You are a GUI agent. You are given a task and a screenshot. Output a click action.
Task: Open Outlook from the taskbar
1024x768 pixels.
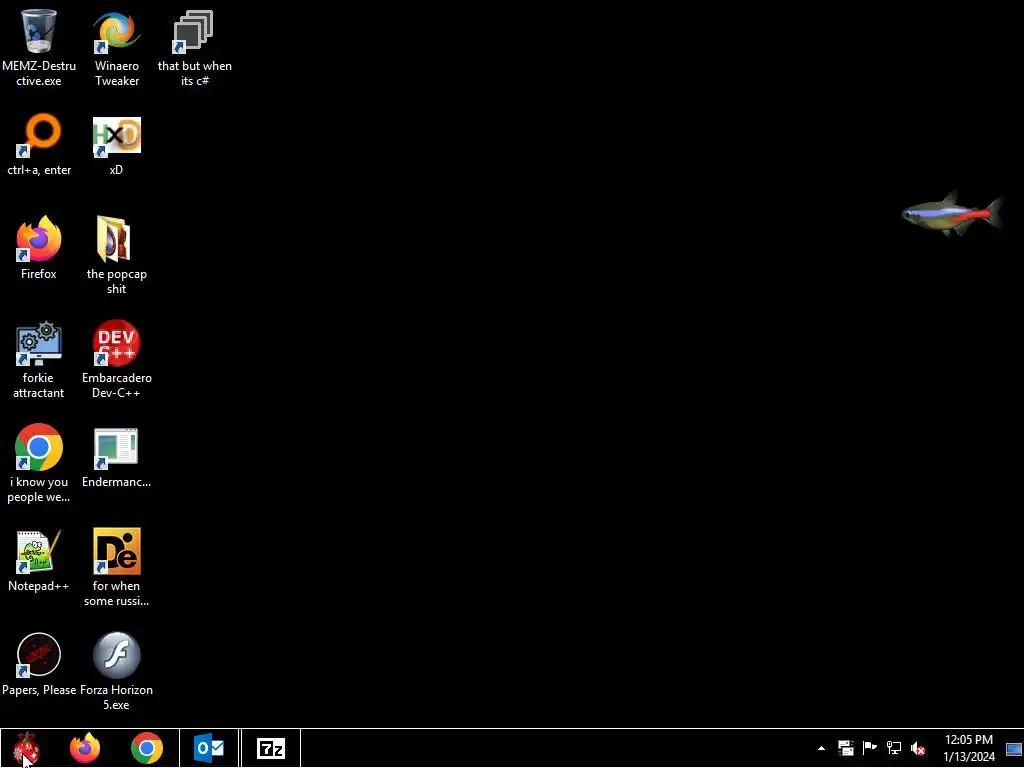click(x=209, y=748)
